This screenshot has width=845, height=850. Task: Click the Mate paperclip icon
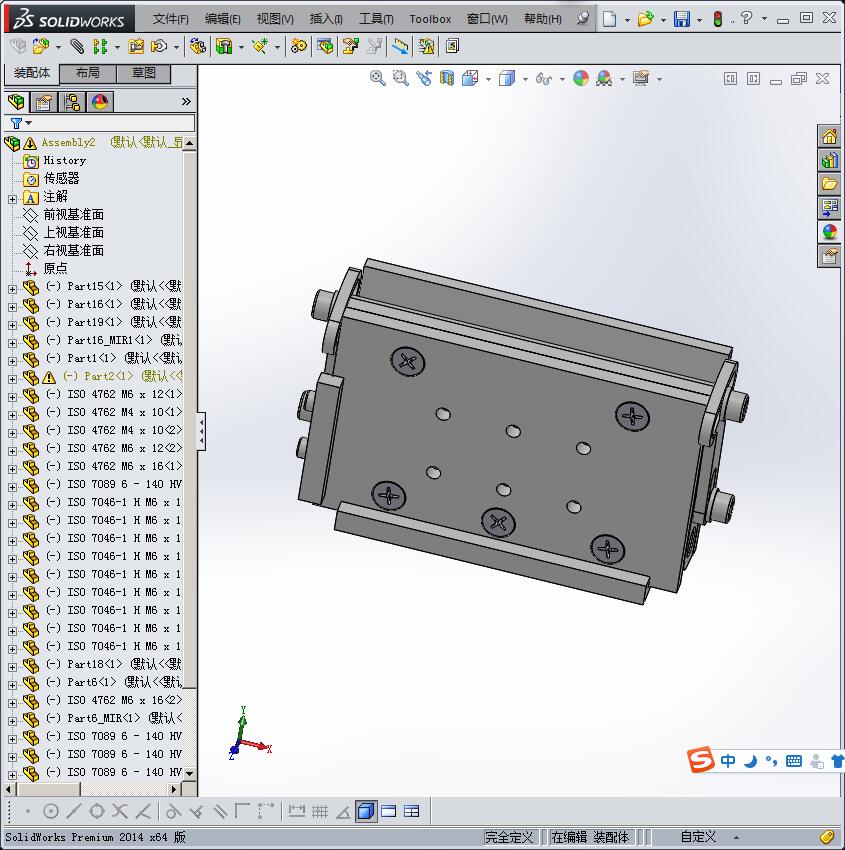tap(77, 47)
